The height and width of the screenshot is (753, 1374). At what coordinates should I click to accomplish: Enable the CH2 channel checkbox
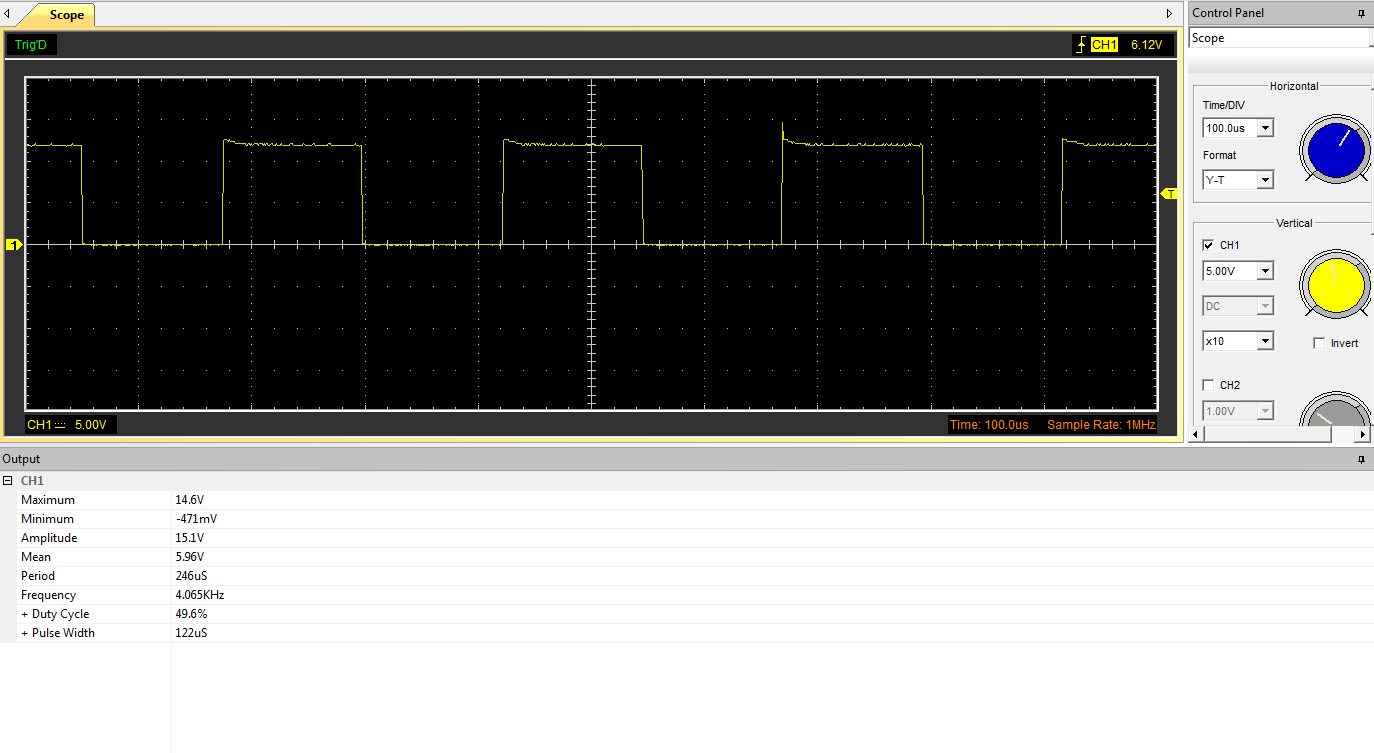click(1208, 385)
